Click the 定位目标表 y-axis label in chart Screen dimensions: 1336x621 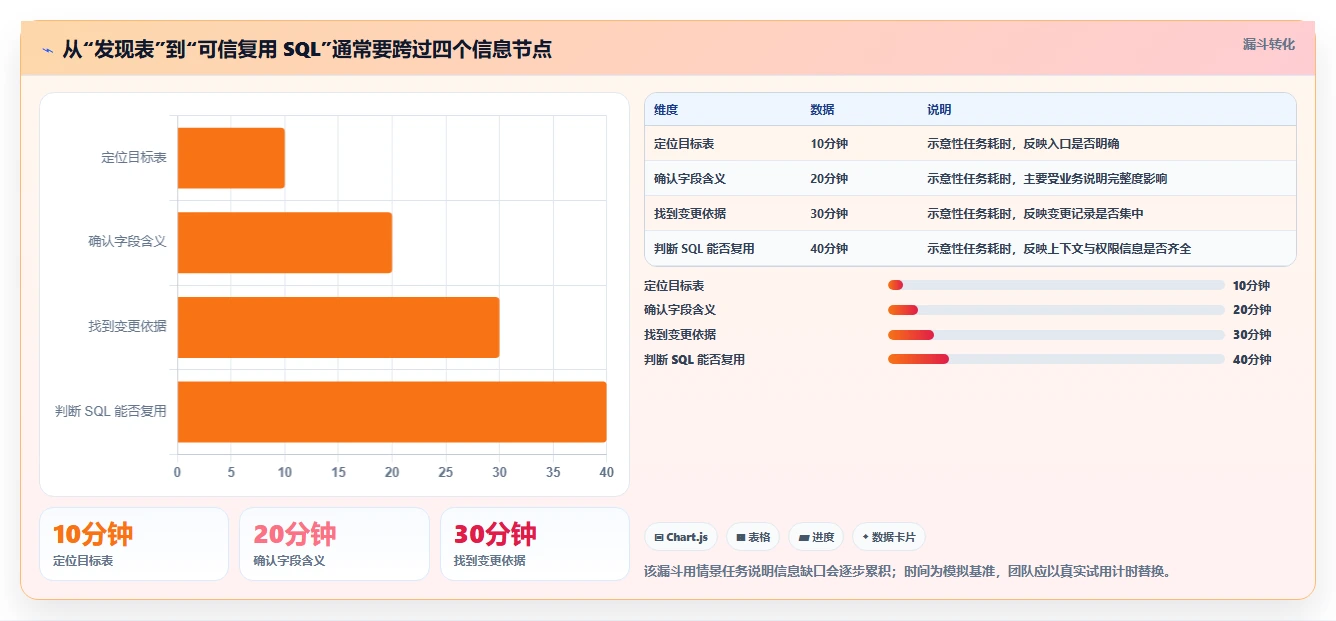pyautogui.click(x=134, y=158)
